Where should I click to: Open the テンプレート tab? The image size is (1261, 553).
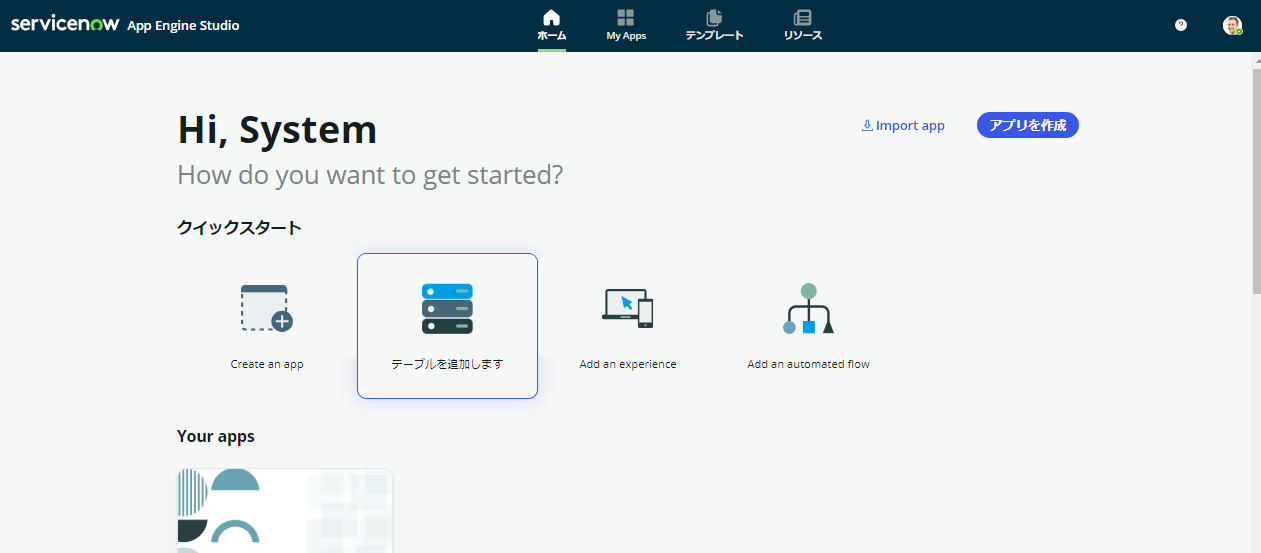tap(714, 26)
